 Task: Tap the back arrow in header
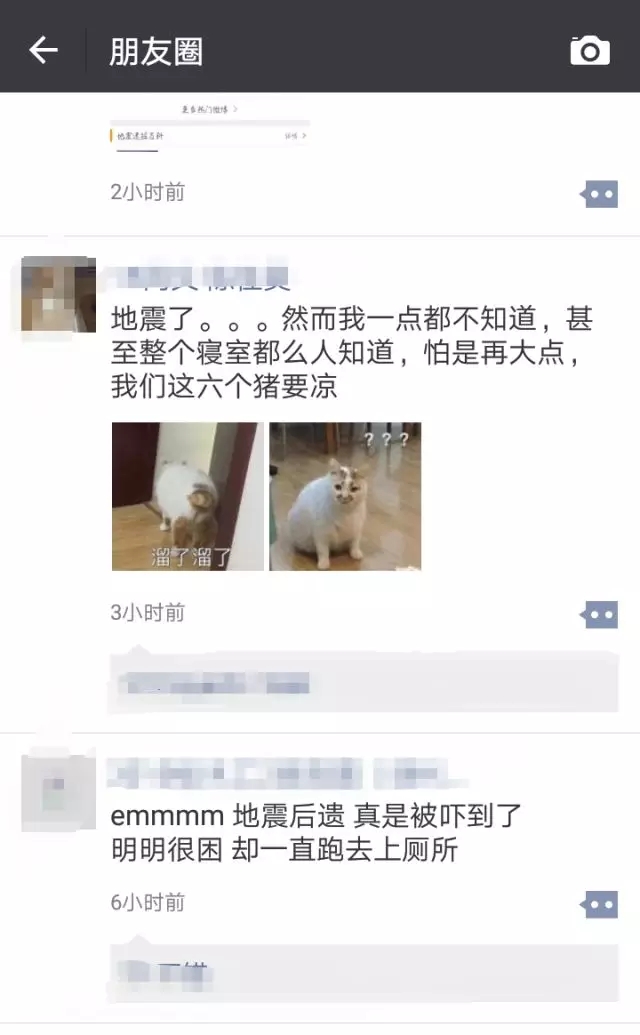44,50
